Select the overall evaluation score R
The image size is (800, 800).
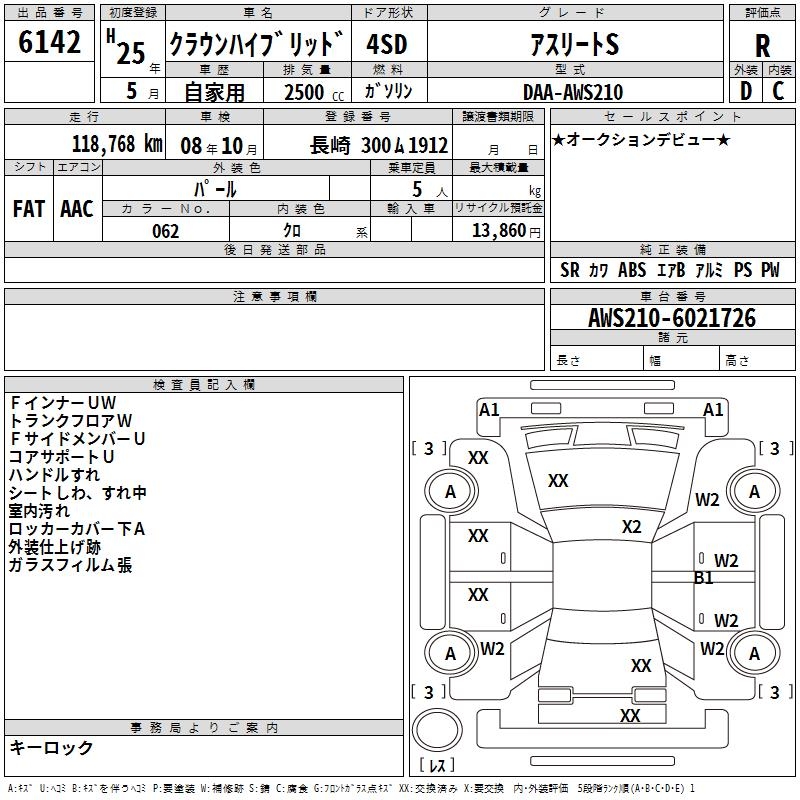(762, 45)
